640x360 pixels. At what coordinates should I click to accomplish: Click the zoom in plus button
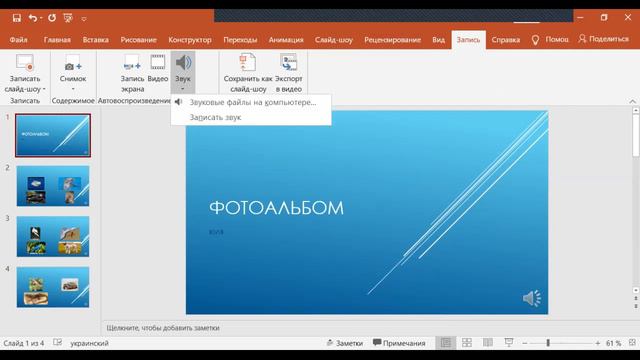click(598, 343)
